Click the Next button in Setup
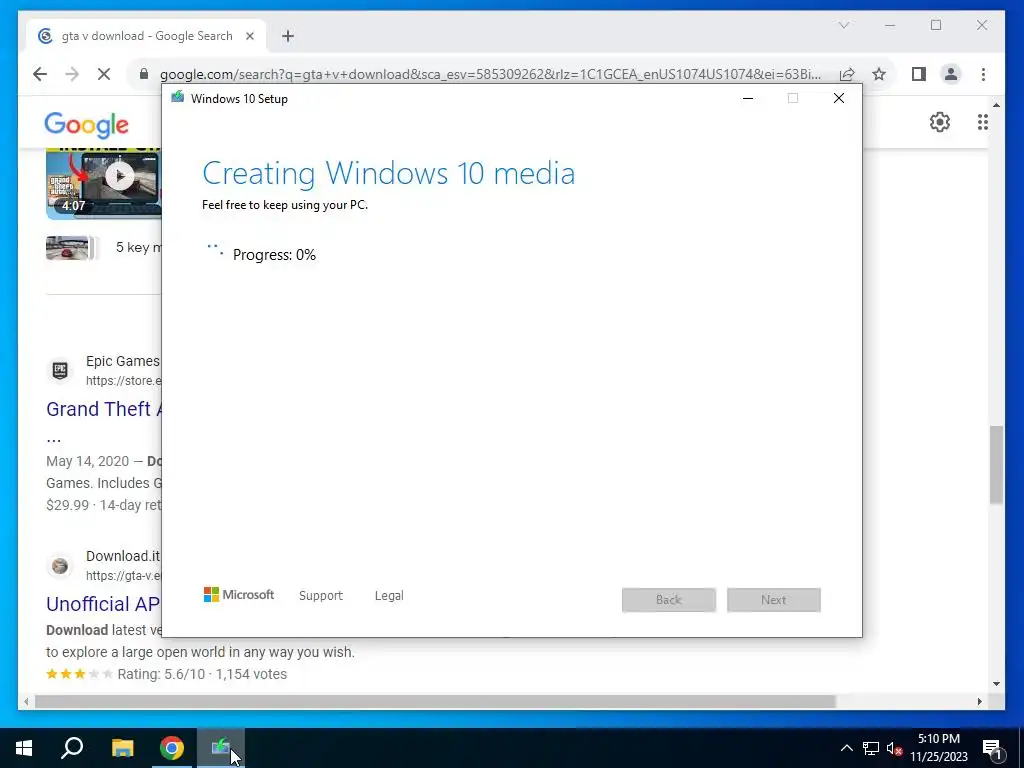1024x768 pixels. tap(774, 600)
